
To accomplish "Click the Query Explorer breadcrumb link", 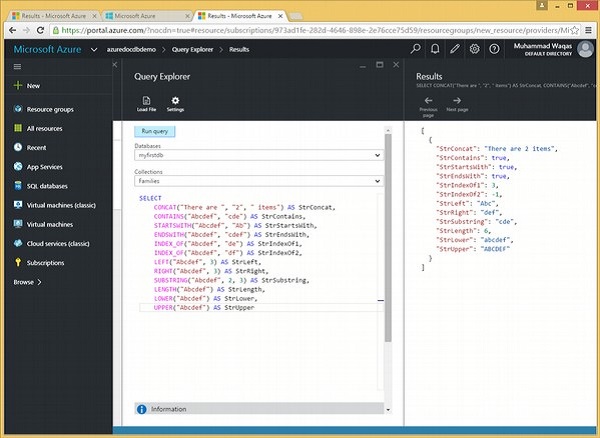I will click(x=197, y=48).
